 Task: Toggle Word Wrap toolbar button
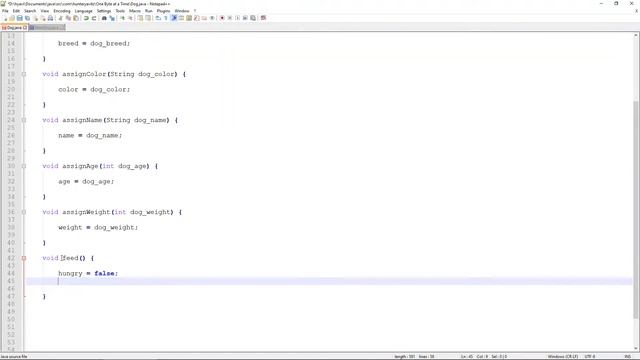point(158,18)
